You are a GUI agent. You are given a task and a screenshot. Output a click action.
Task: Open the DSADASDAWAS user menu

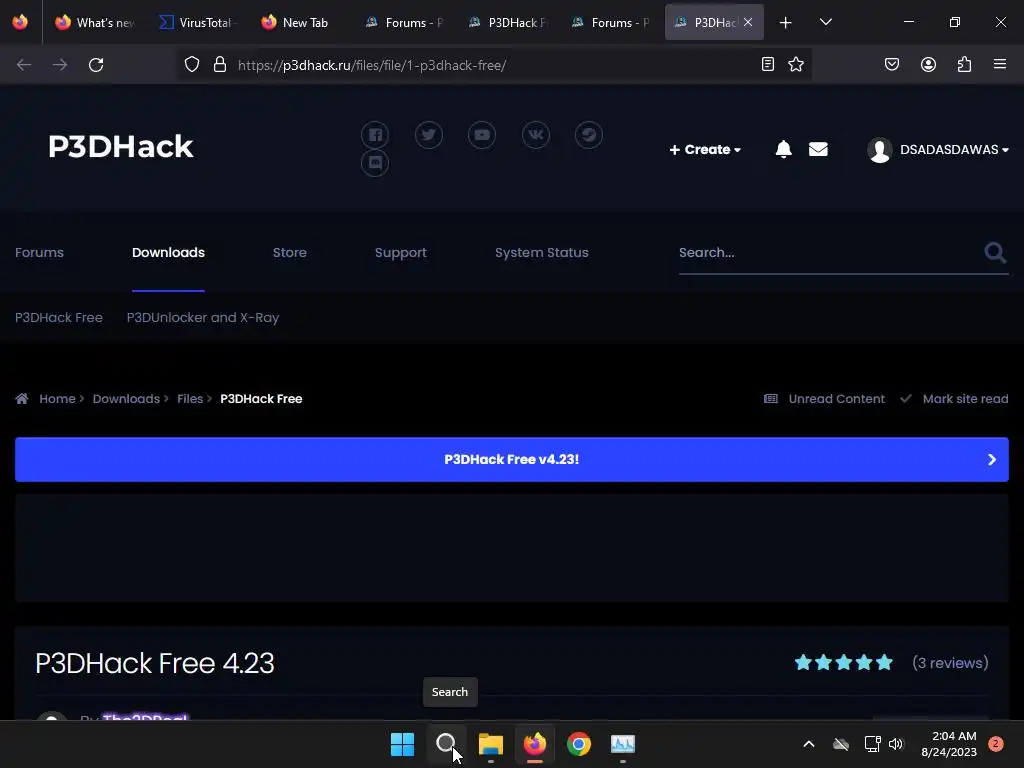pos(938,150)
